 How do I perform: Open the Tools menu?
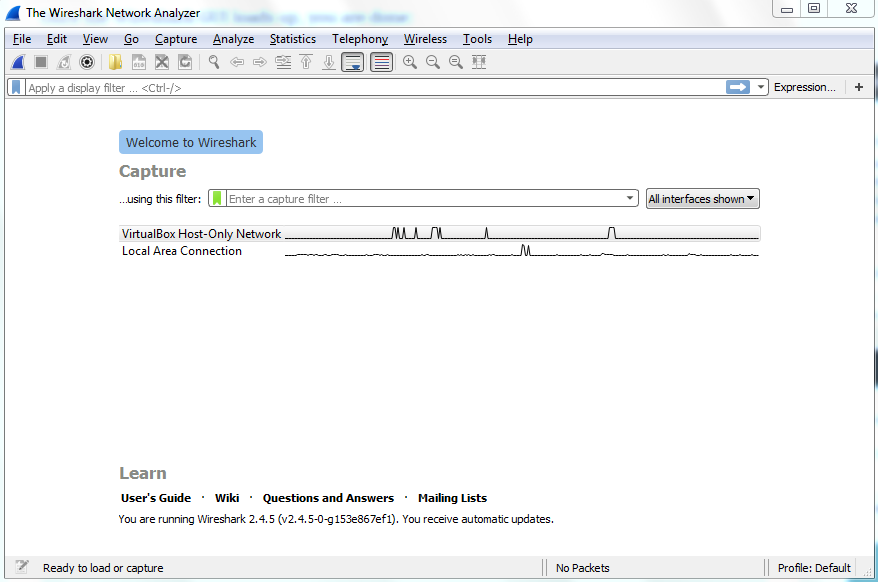point(477,39)
